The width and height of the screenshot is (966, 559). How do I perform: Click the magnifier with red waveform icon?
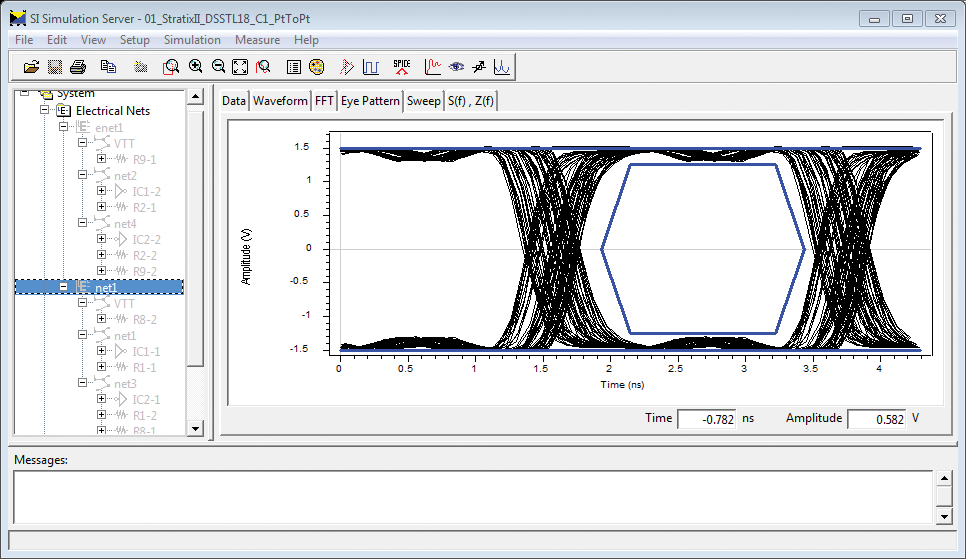click(264, 67)
